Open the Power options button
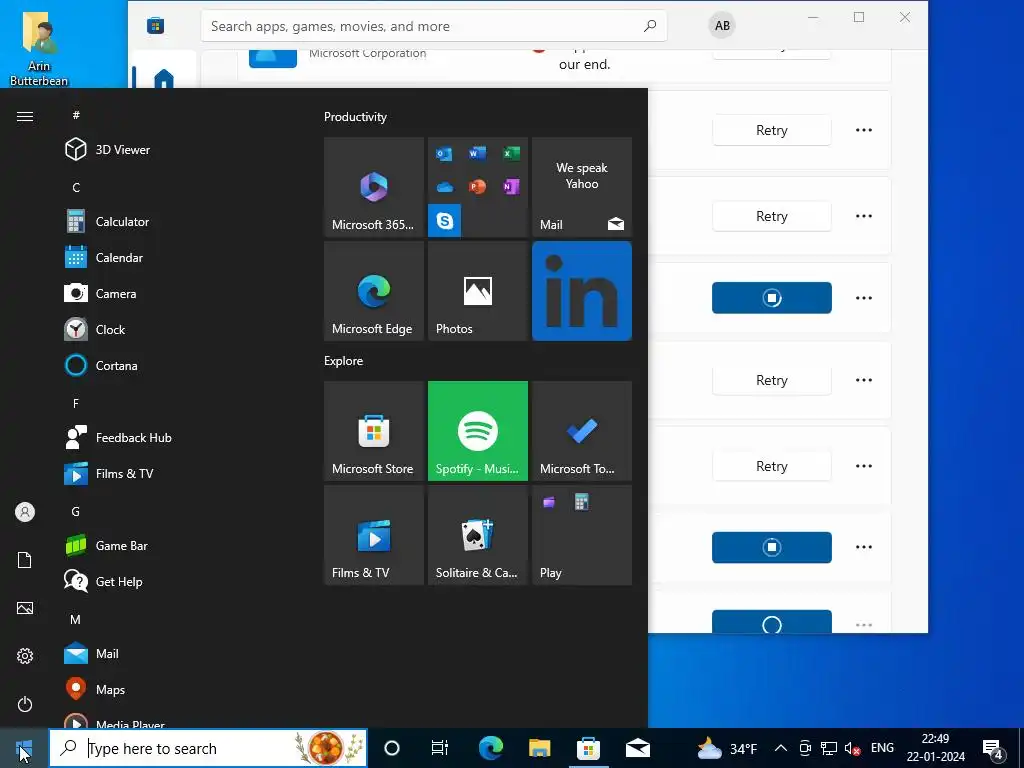 25,704
